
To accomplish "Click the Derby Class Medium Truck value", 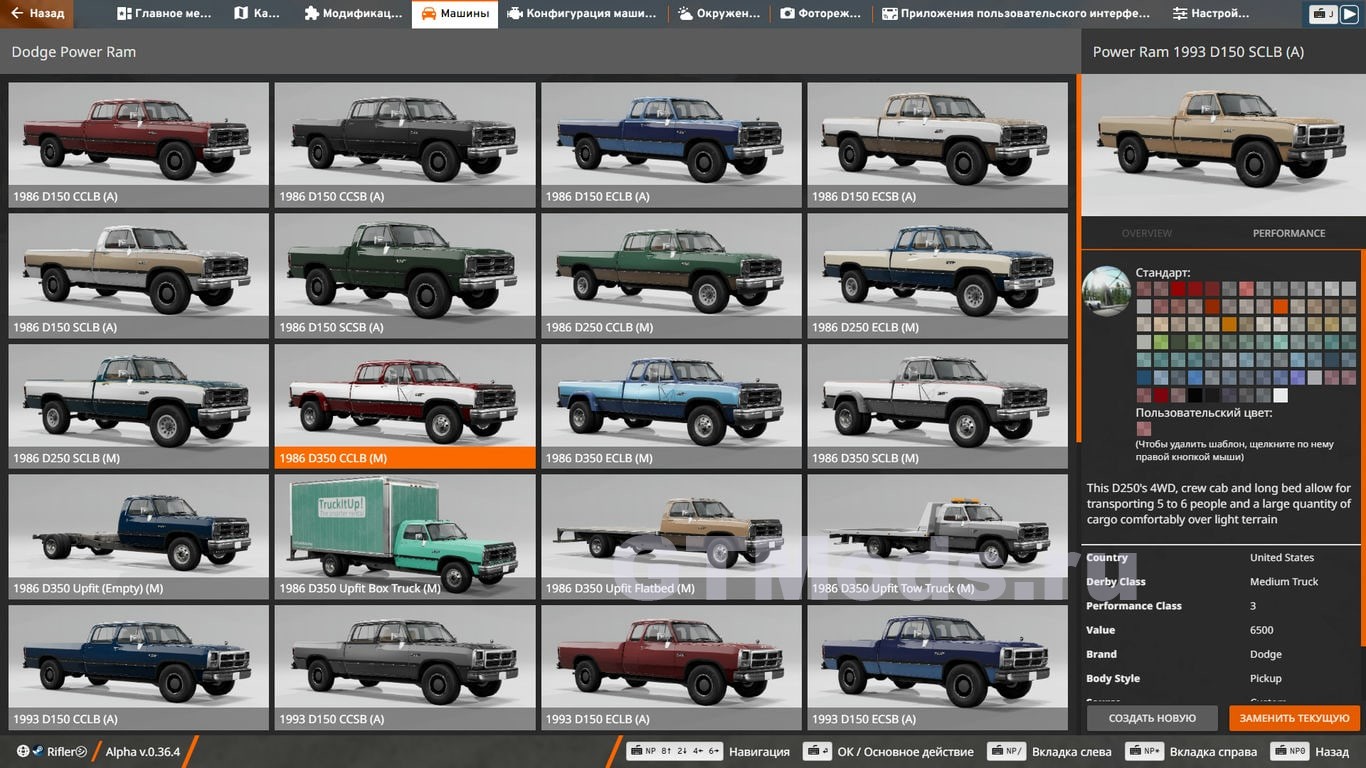I will (x=1284, y=582).
